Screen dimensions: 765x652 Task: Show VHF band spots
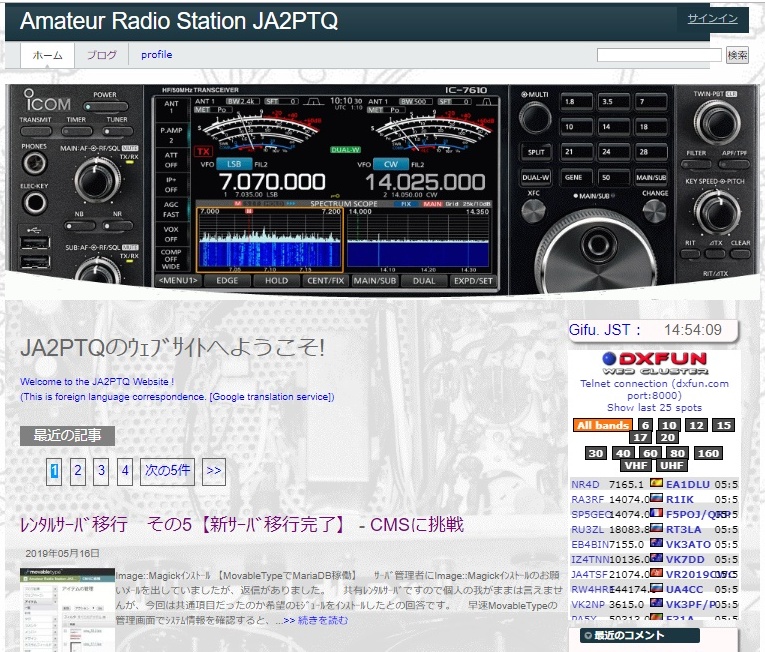[636, 466]
